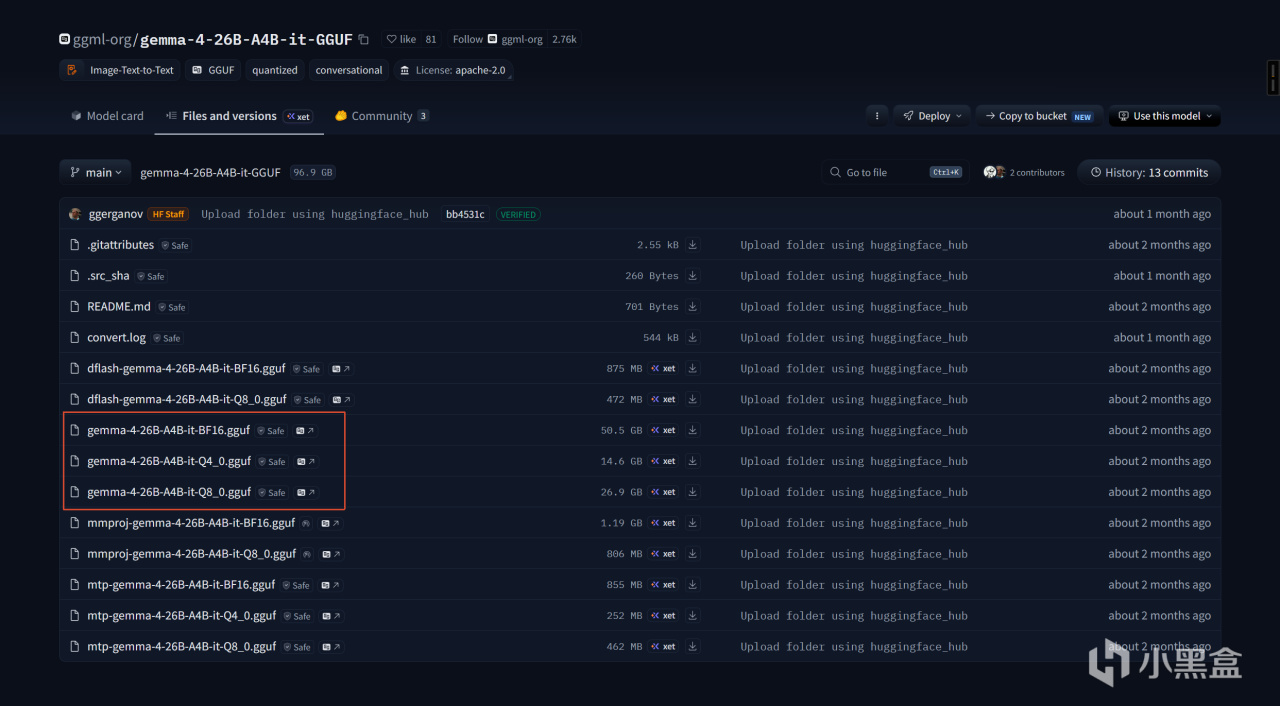Open commit message on convert.log row
Image resolution: width=1280 pixels, height=706 pixels.
pos(854,338)
